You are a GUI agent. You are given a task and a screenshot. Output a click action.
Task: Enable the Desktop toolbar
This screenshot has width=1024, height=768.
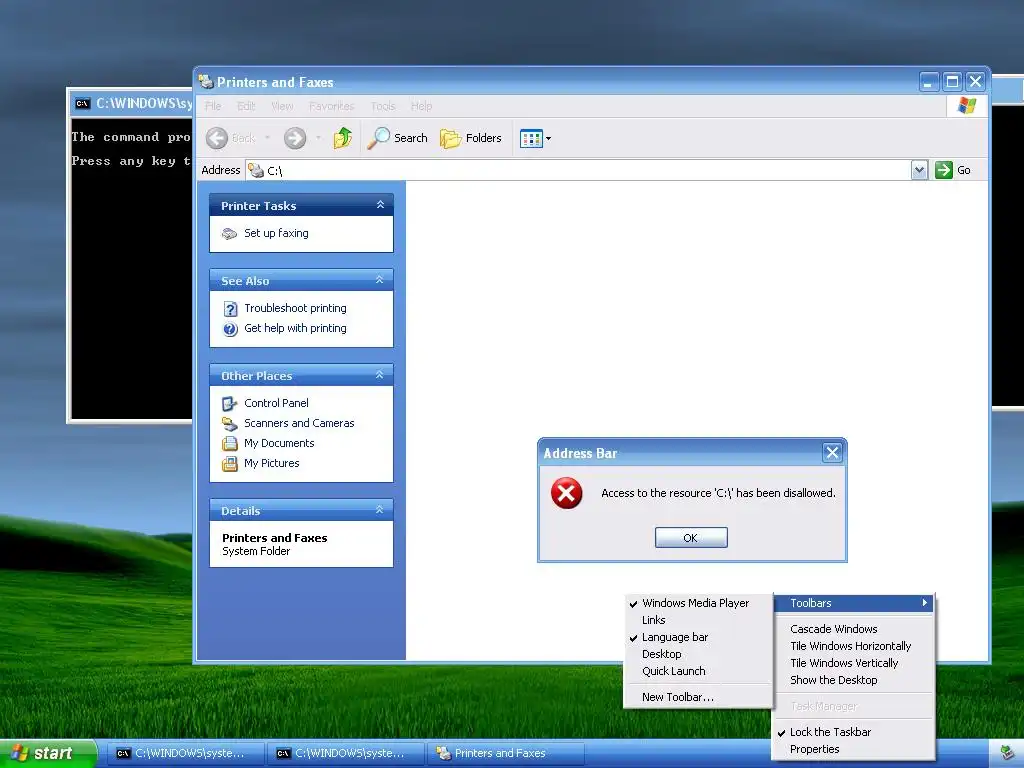coord(696,654)
